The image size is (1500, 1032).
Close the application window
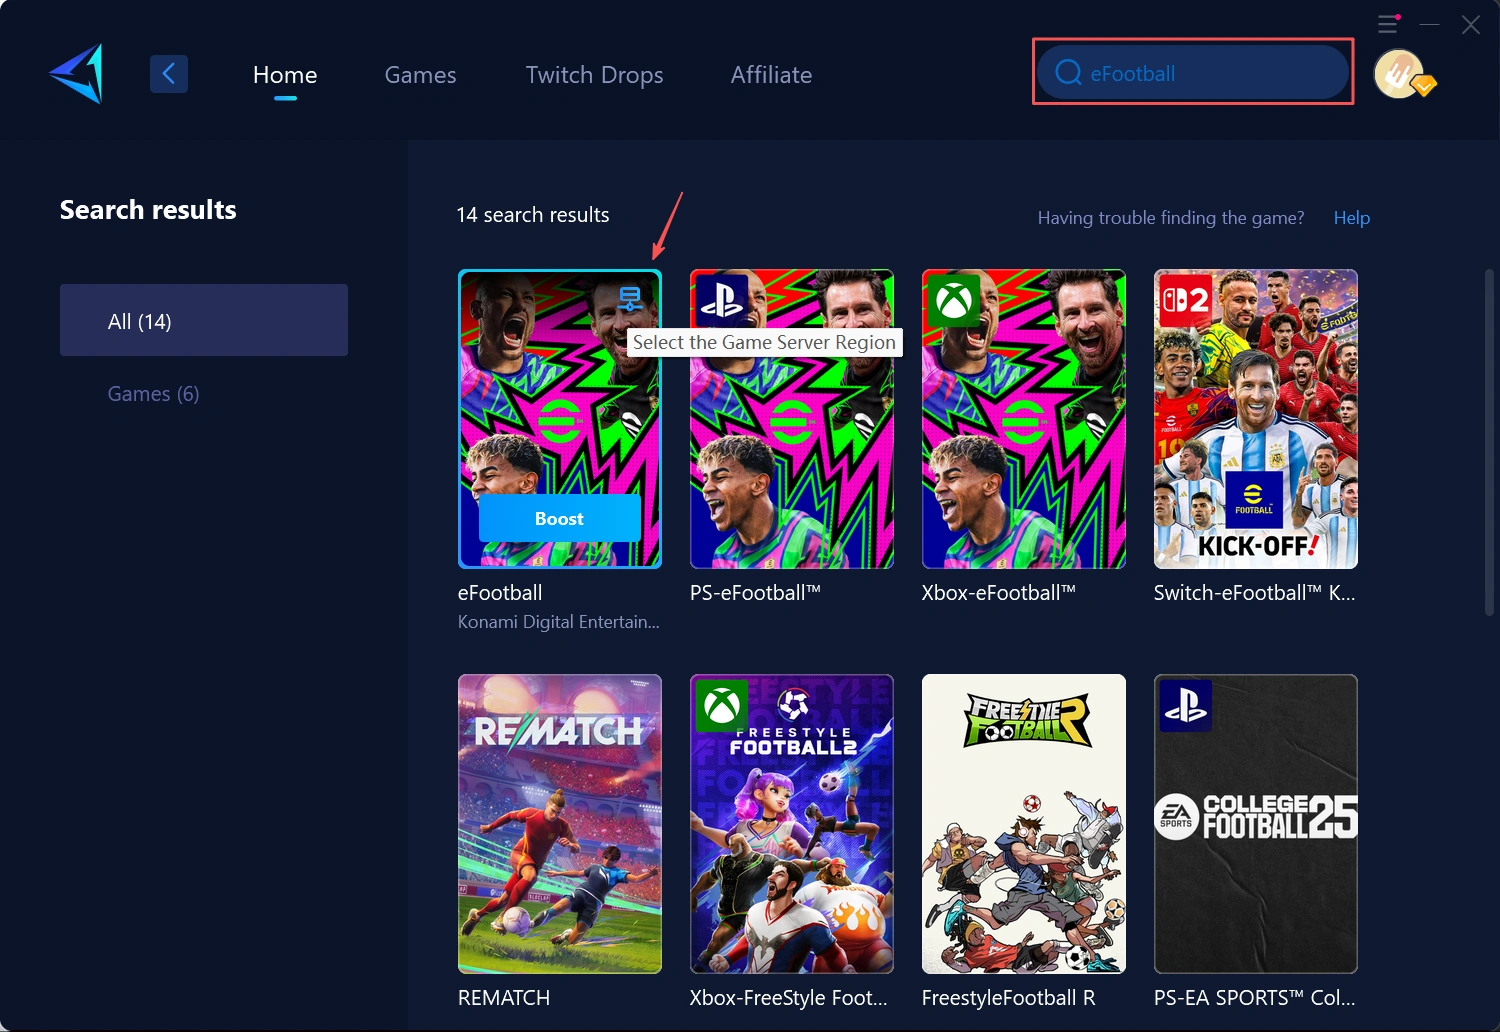[x=1471, y=24]
